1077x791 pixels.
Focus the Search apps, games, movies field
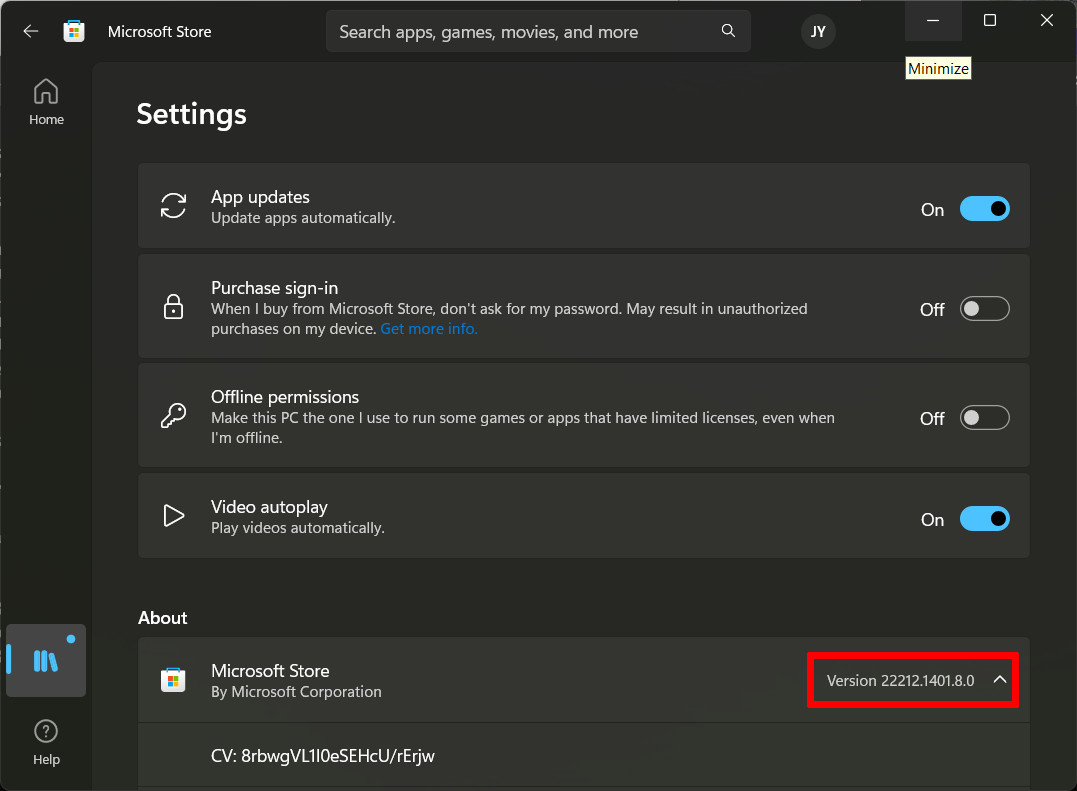pyautogui.click(x=538, y=32)
